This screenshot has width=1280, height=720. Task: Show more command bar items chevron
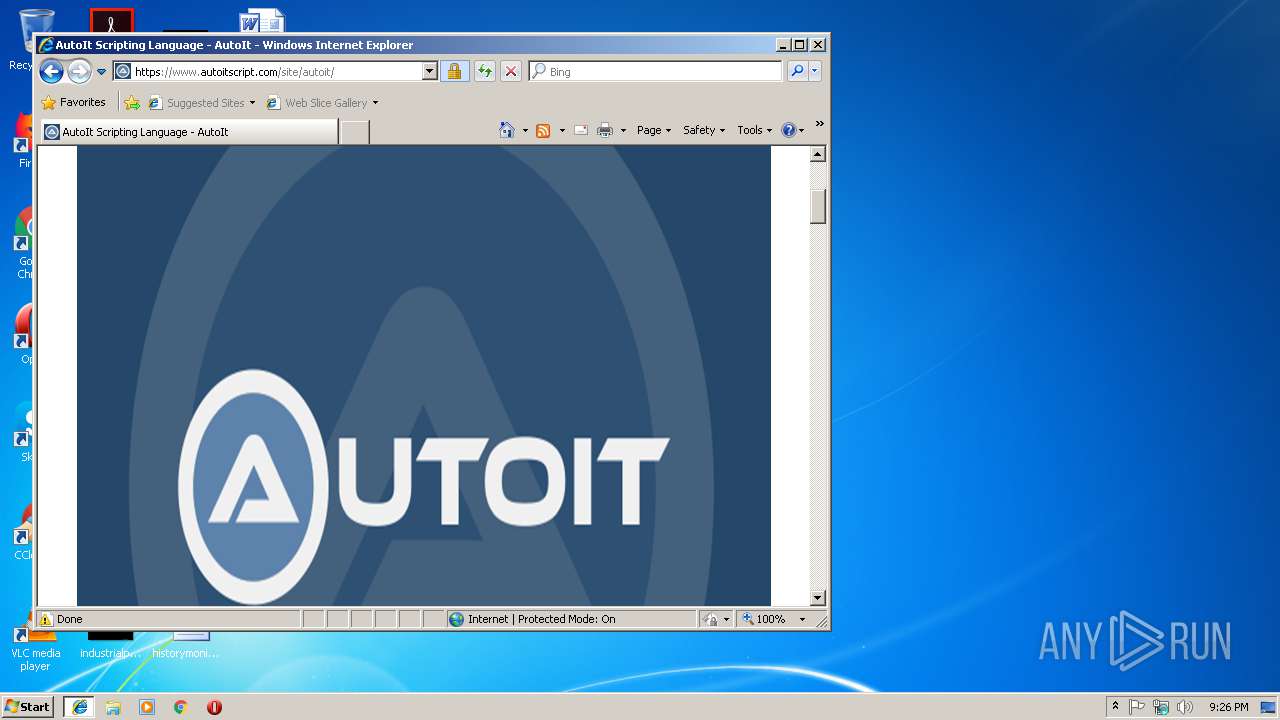(x=819, y=124)
